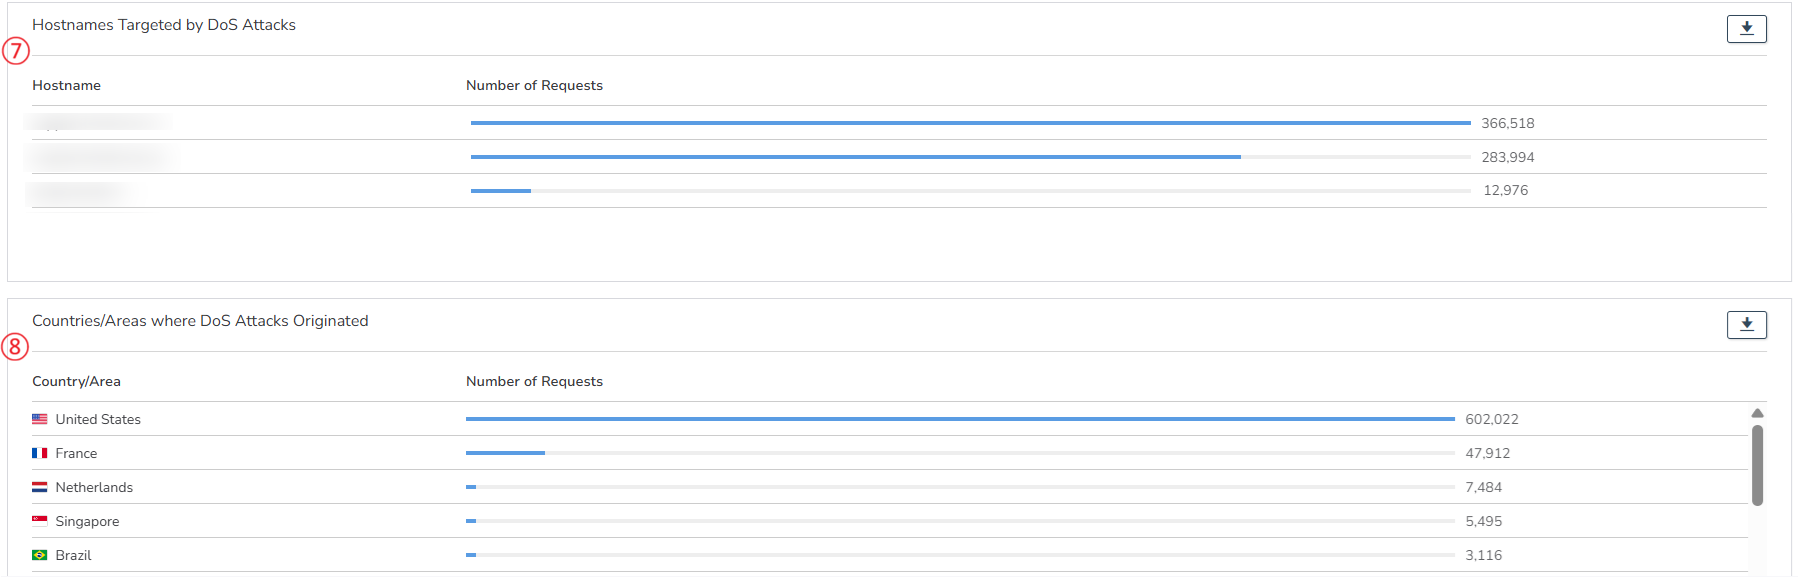Click the Hostname column header
The width and height of the screenshot is (1798, 577).
(66, 86)
